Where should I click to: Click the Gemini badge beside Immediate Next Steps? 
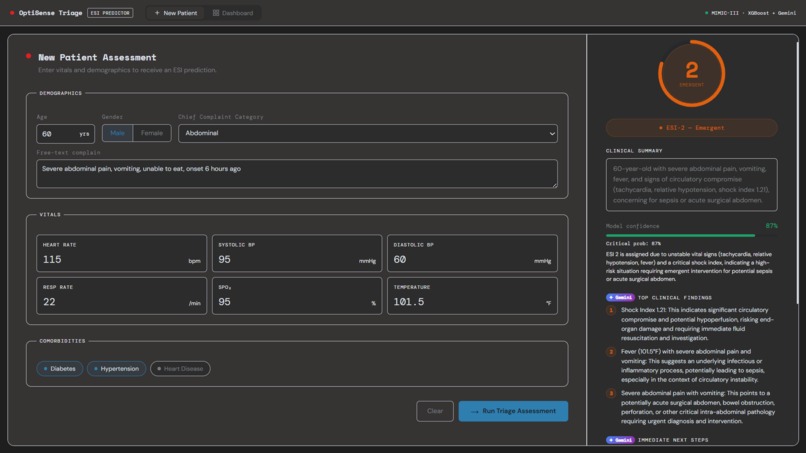[x=620, y=440]
